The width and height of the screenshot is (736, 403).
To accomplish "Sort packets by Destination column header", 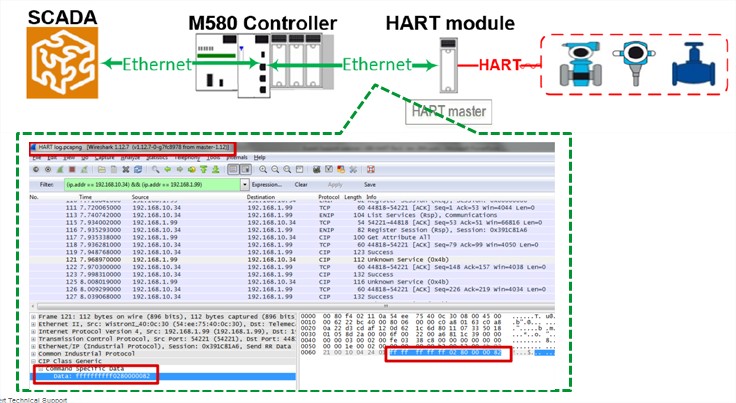I will [261, 197].
